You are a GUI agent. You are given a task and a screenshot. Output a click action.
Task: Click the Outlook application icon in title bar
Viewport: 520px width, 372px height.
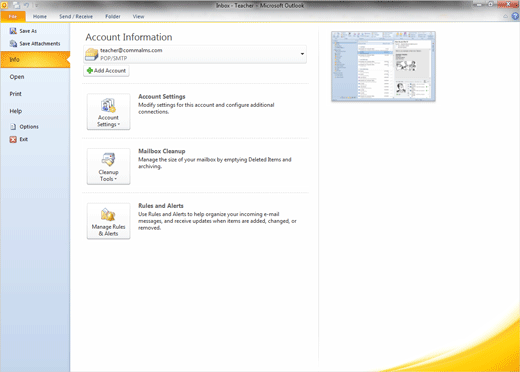click(4, 5)
